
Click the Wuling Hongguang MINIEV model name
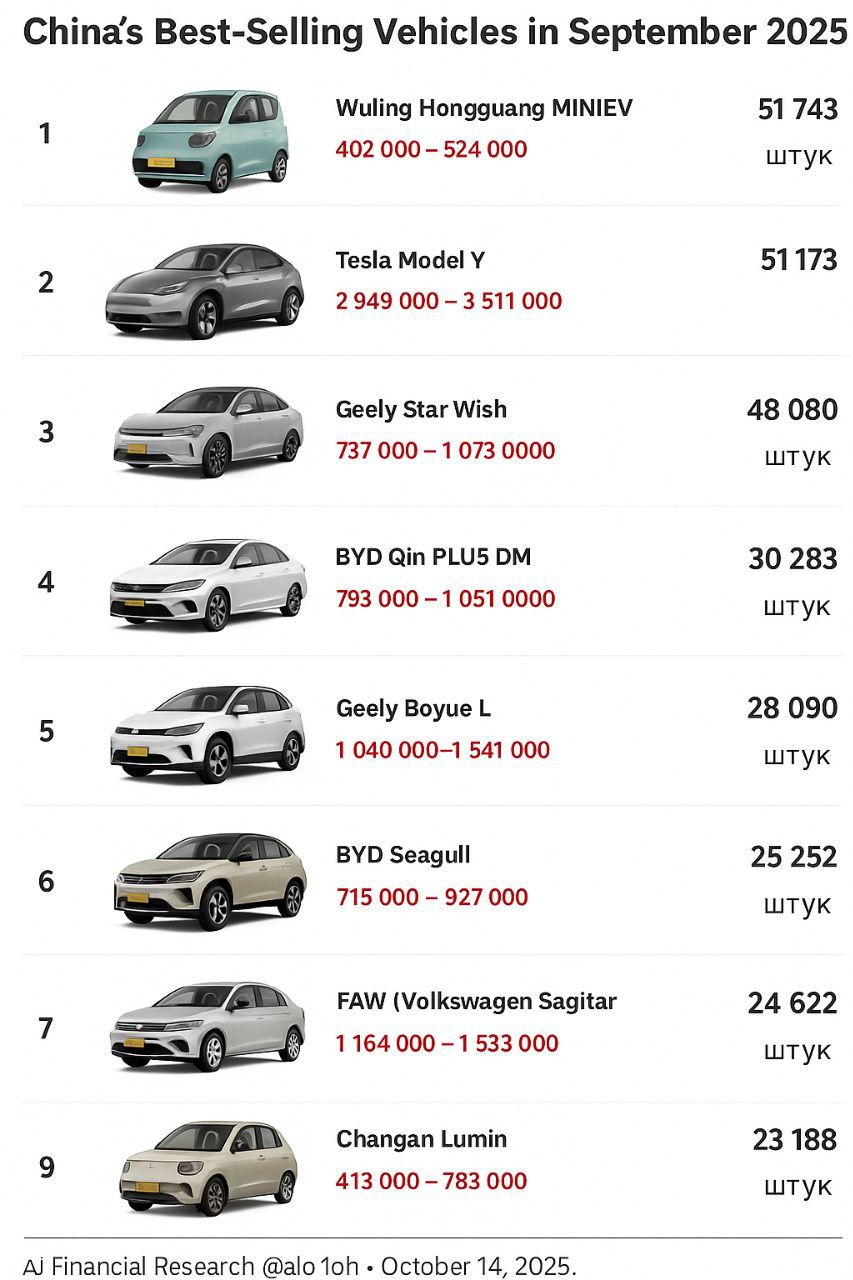click(x=484, y=108)
